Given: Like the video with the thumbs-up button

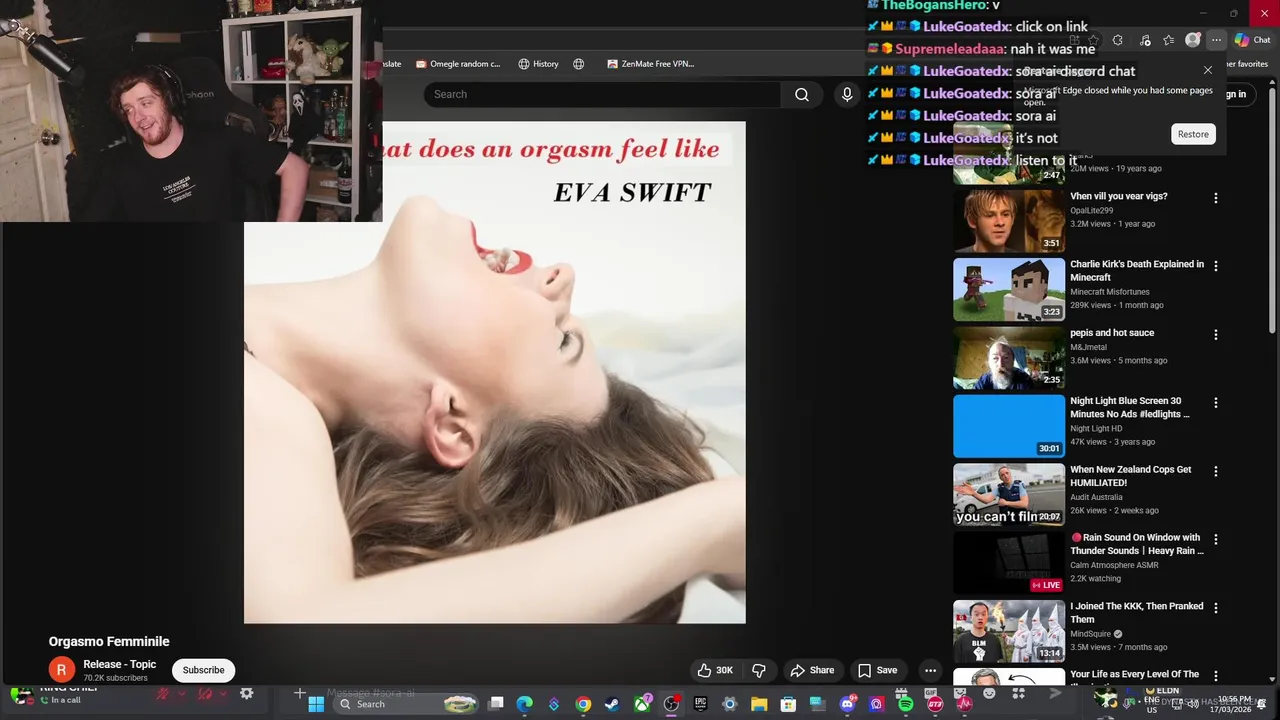Looking at the screenshot, I should [x=716, y=670].
